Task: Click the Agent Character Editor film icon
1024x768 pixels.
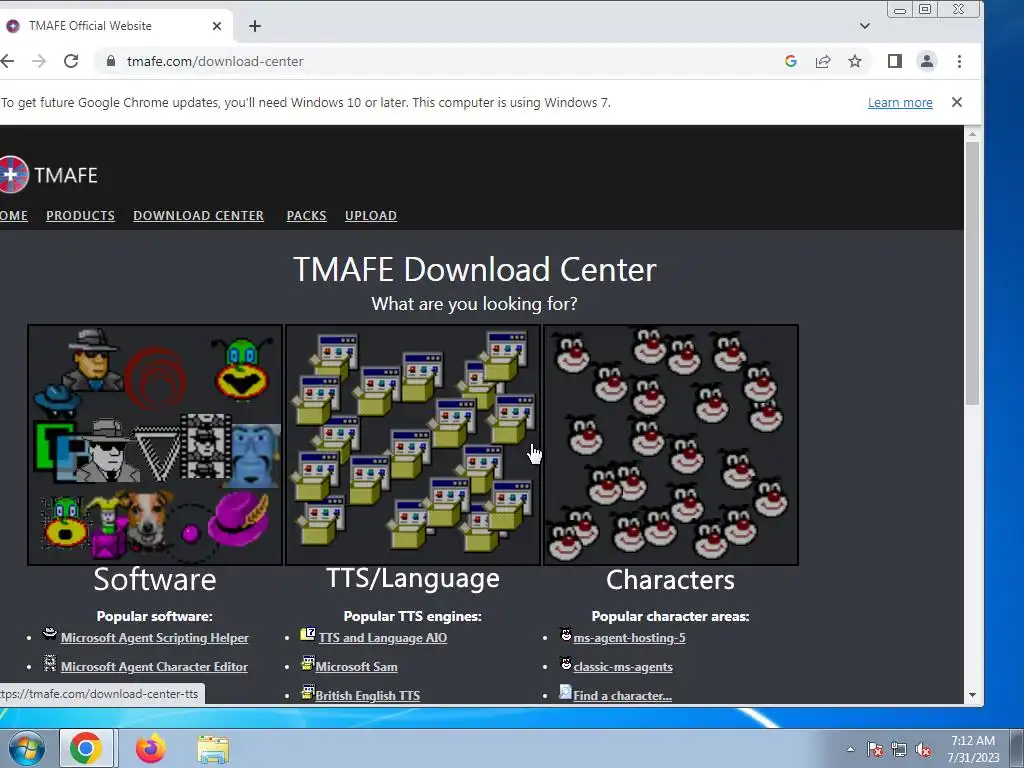Action: click(x=50, y=664)
